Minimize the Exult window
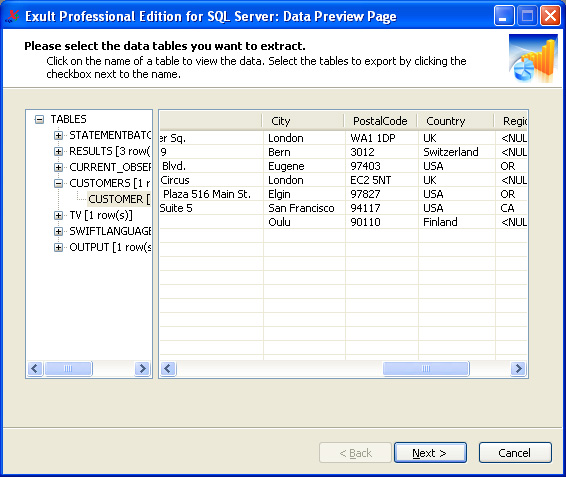The image size is (566, 477). 504,16
